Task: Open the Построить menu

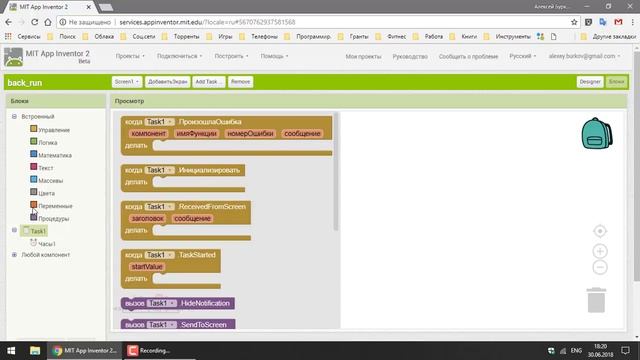Action: 231,56
